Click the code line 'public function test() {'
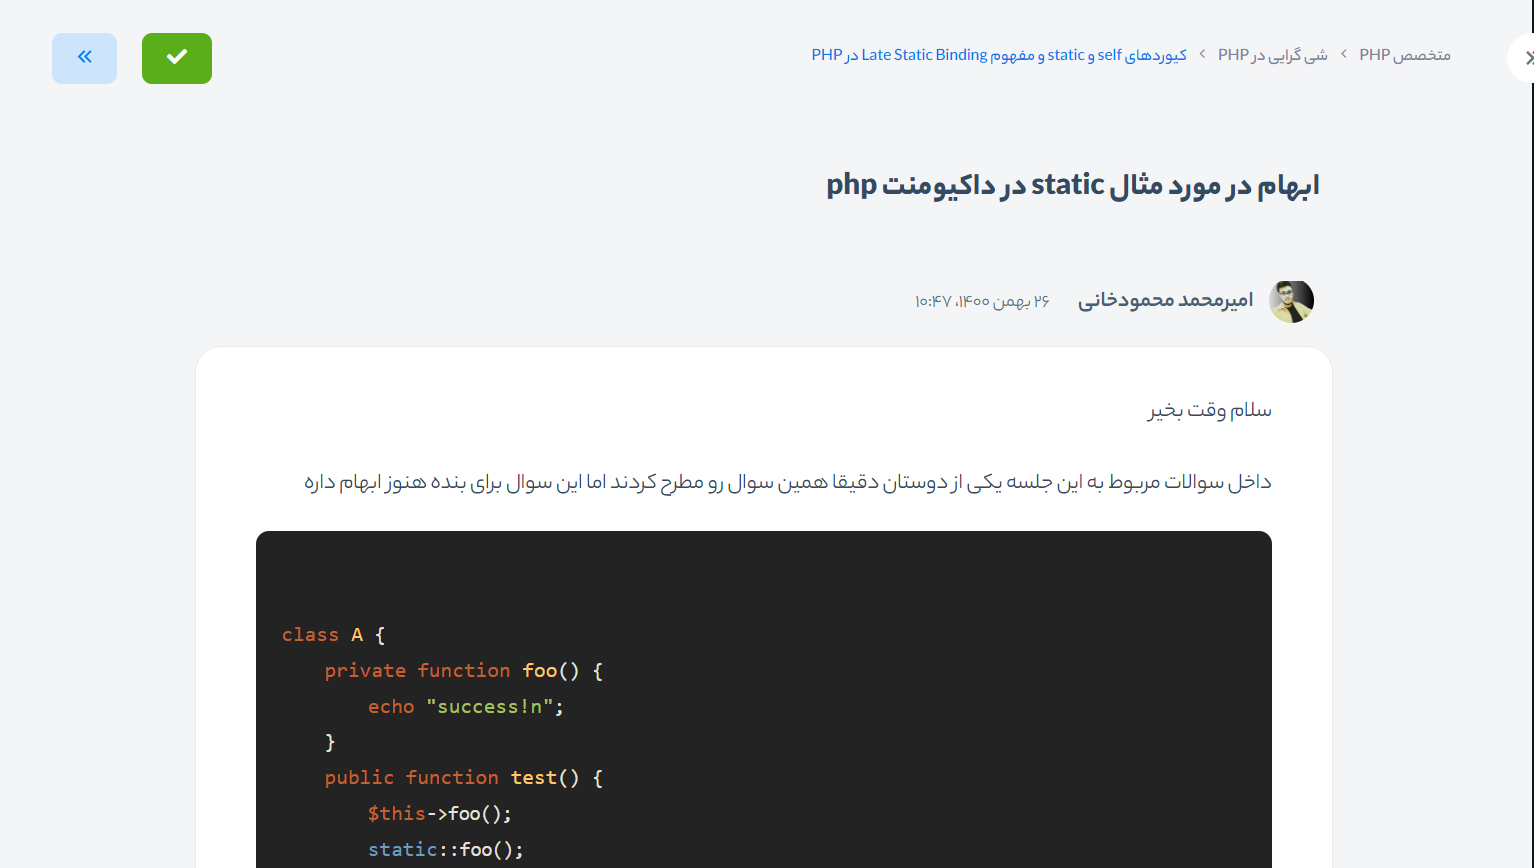This screenshot has height=868, width=1534. point(464,778)
